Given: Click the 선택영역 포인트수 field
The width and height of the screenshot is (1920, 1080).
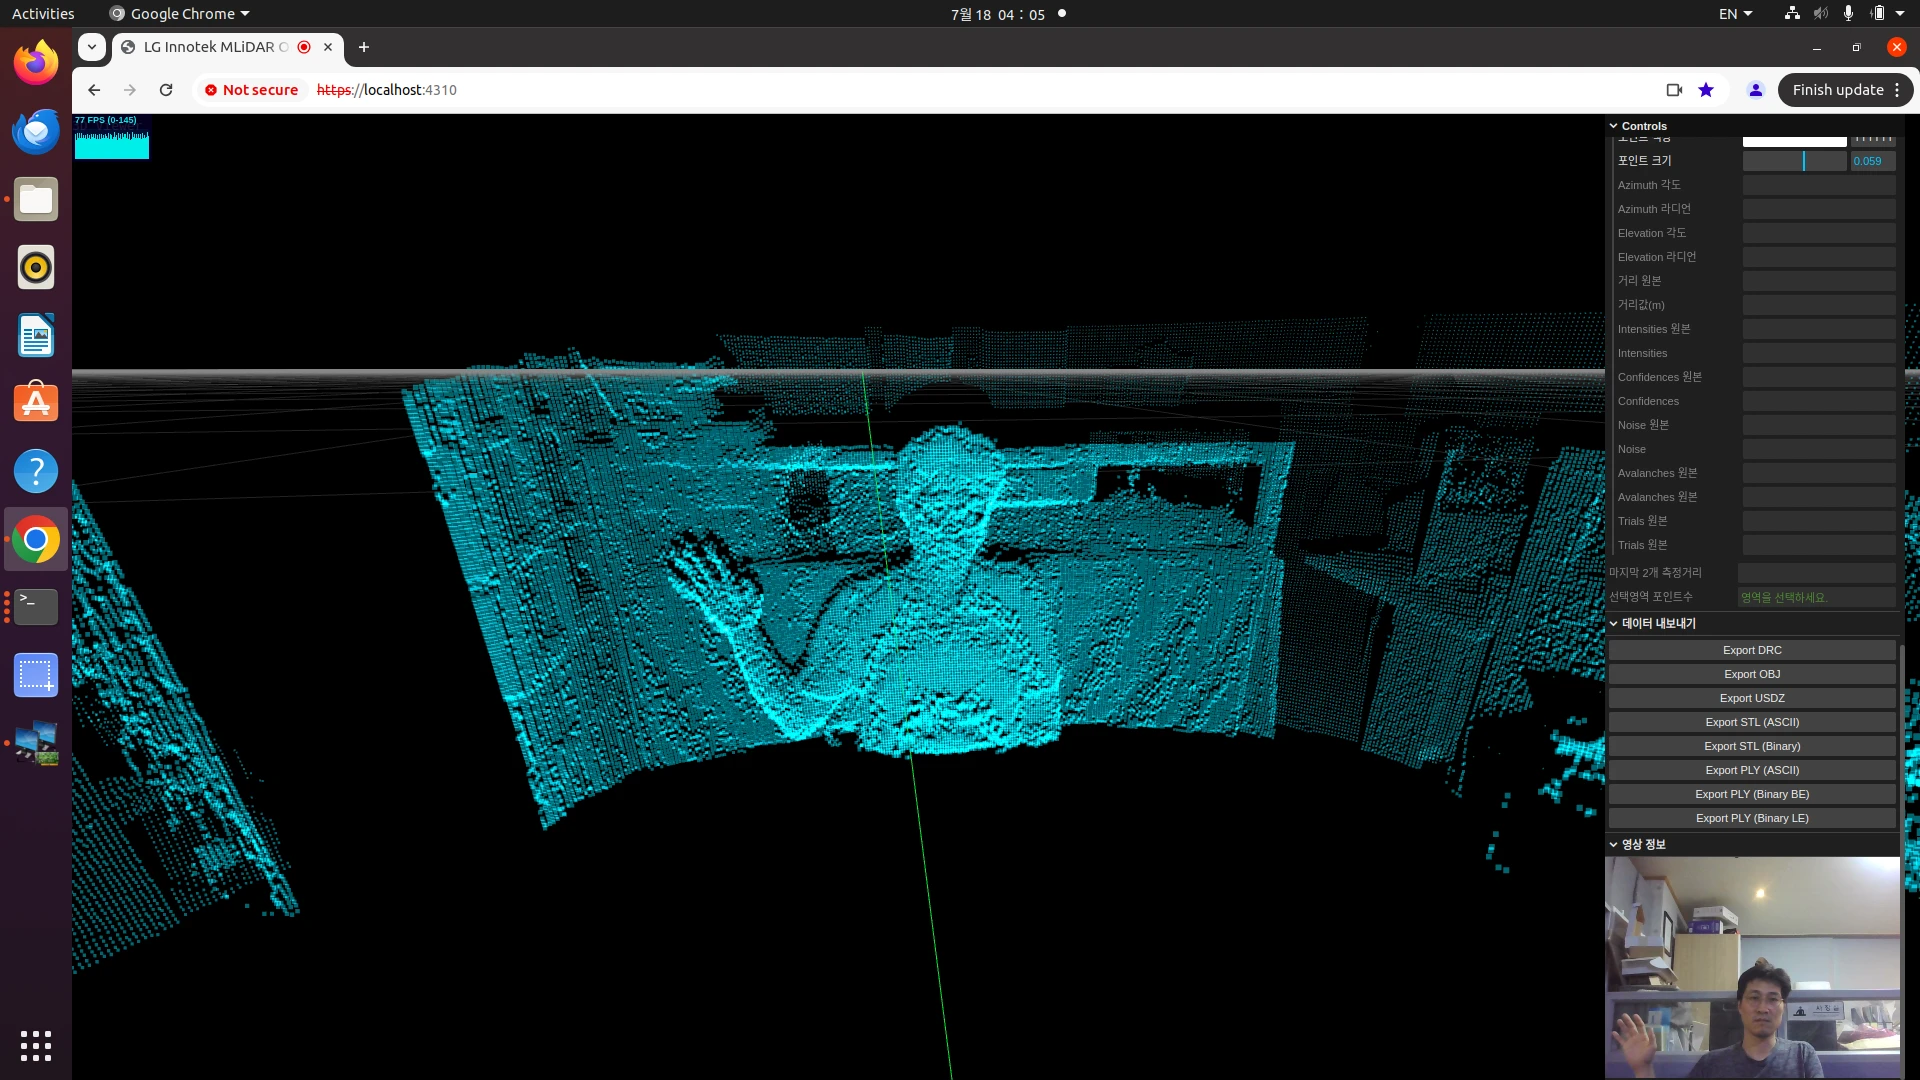Looking at the screenshot, I should point(1816,597).
